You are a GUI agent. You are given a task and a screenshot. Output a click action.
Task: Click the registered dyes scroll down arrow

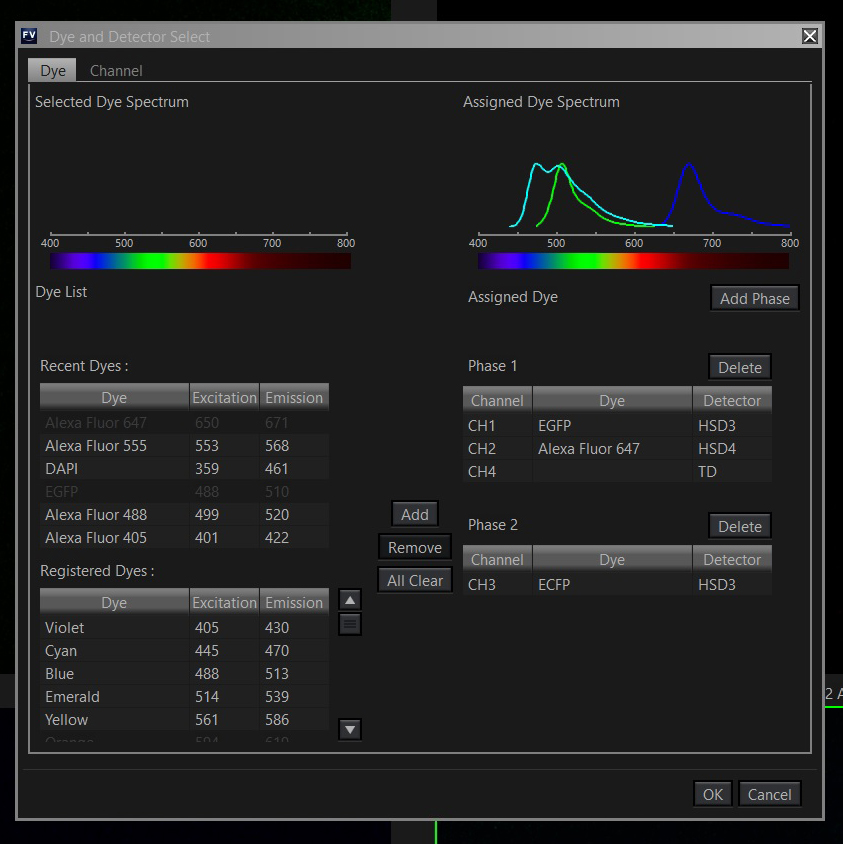pos(350,730)
